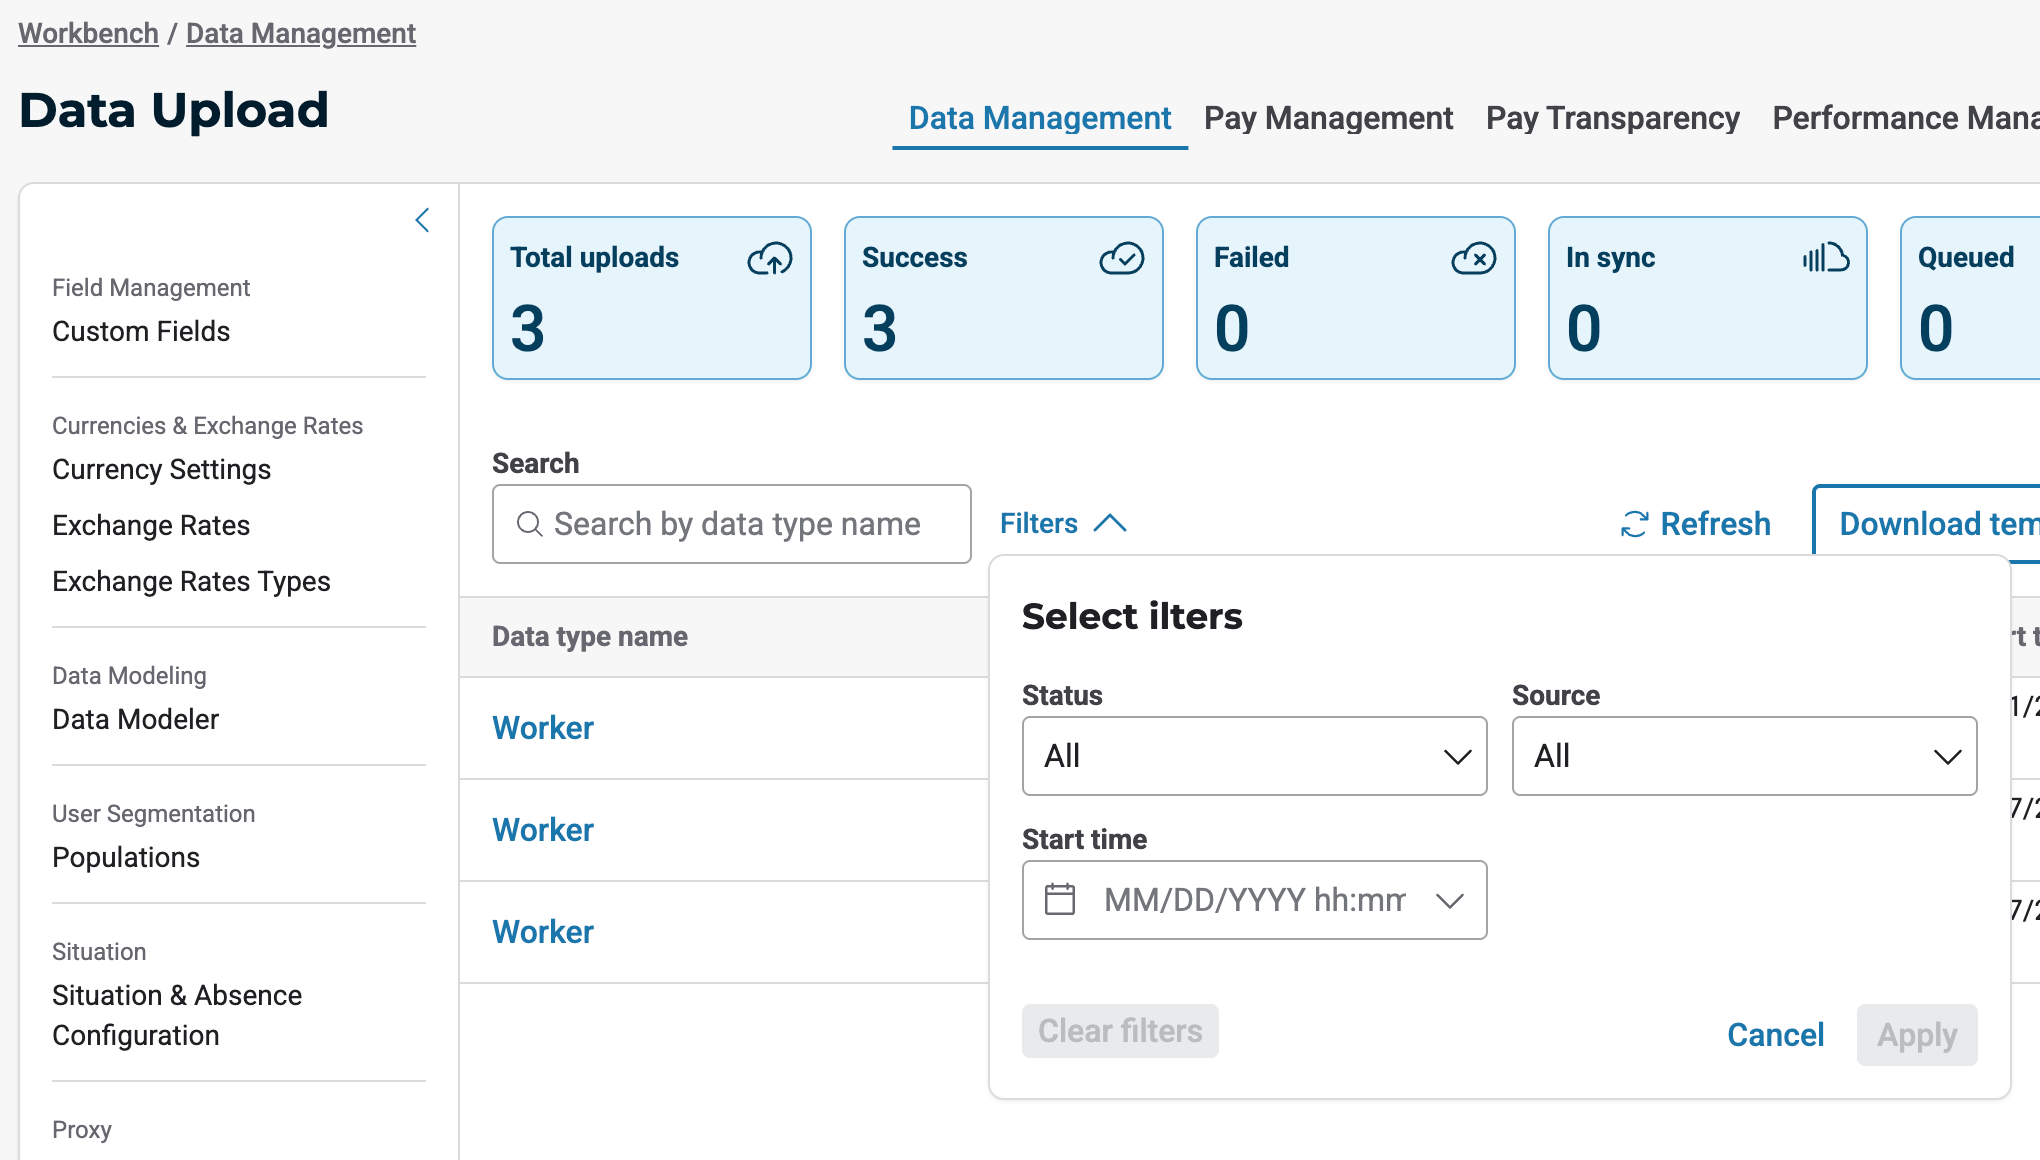
Task: Click the In sync cloud icon
Action: pos(1825,258)
